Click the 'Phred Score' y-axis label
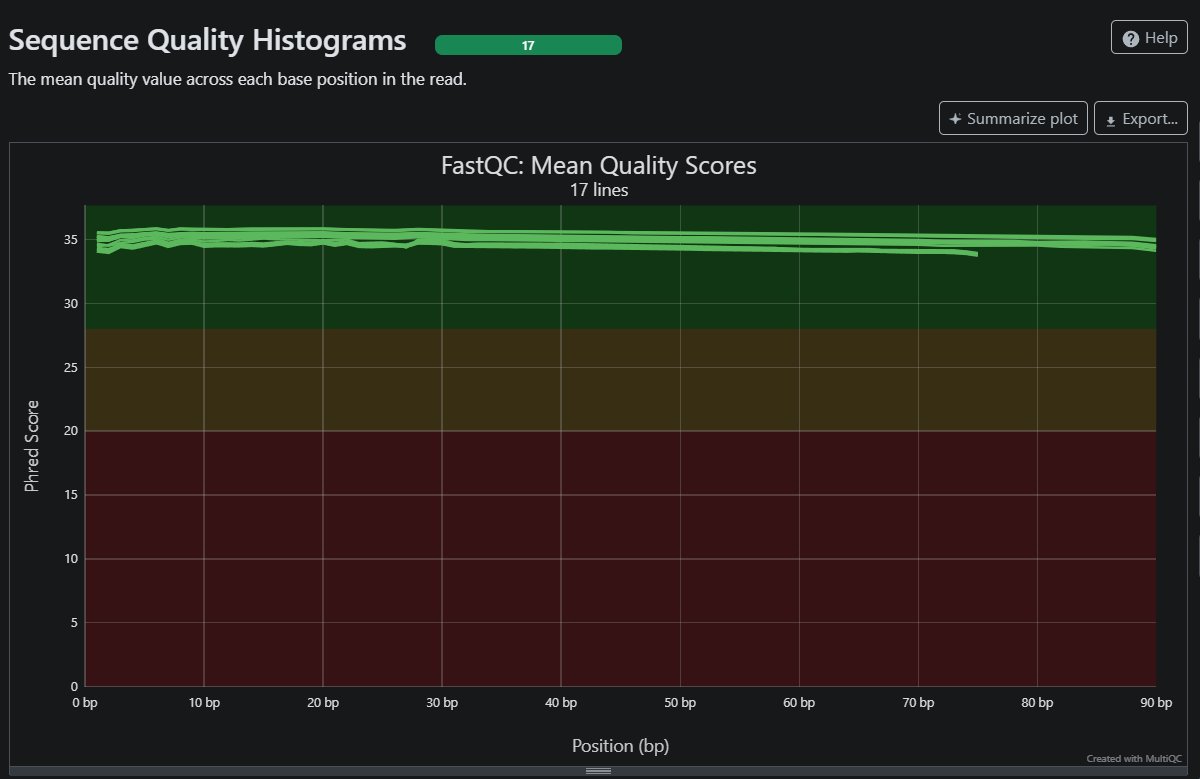 click(32, 446)
